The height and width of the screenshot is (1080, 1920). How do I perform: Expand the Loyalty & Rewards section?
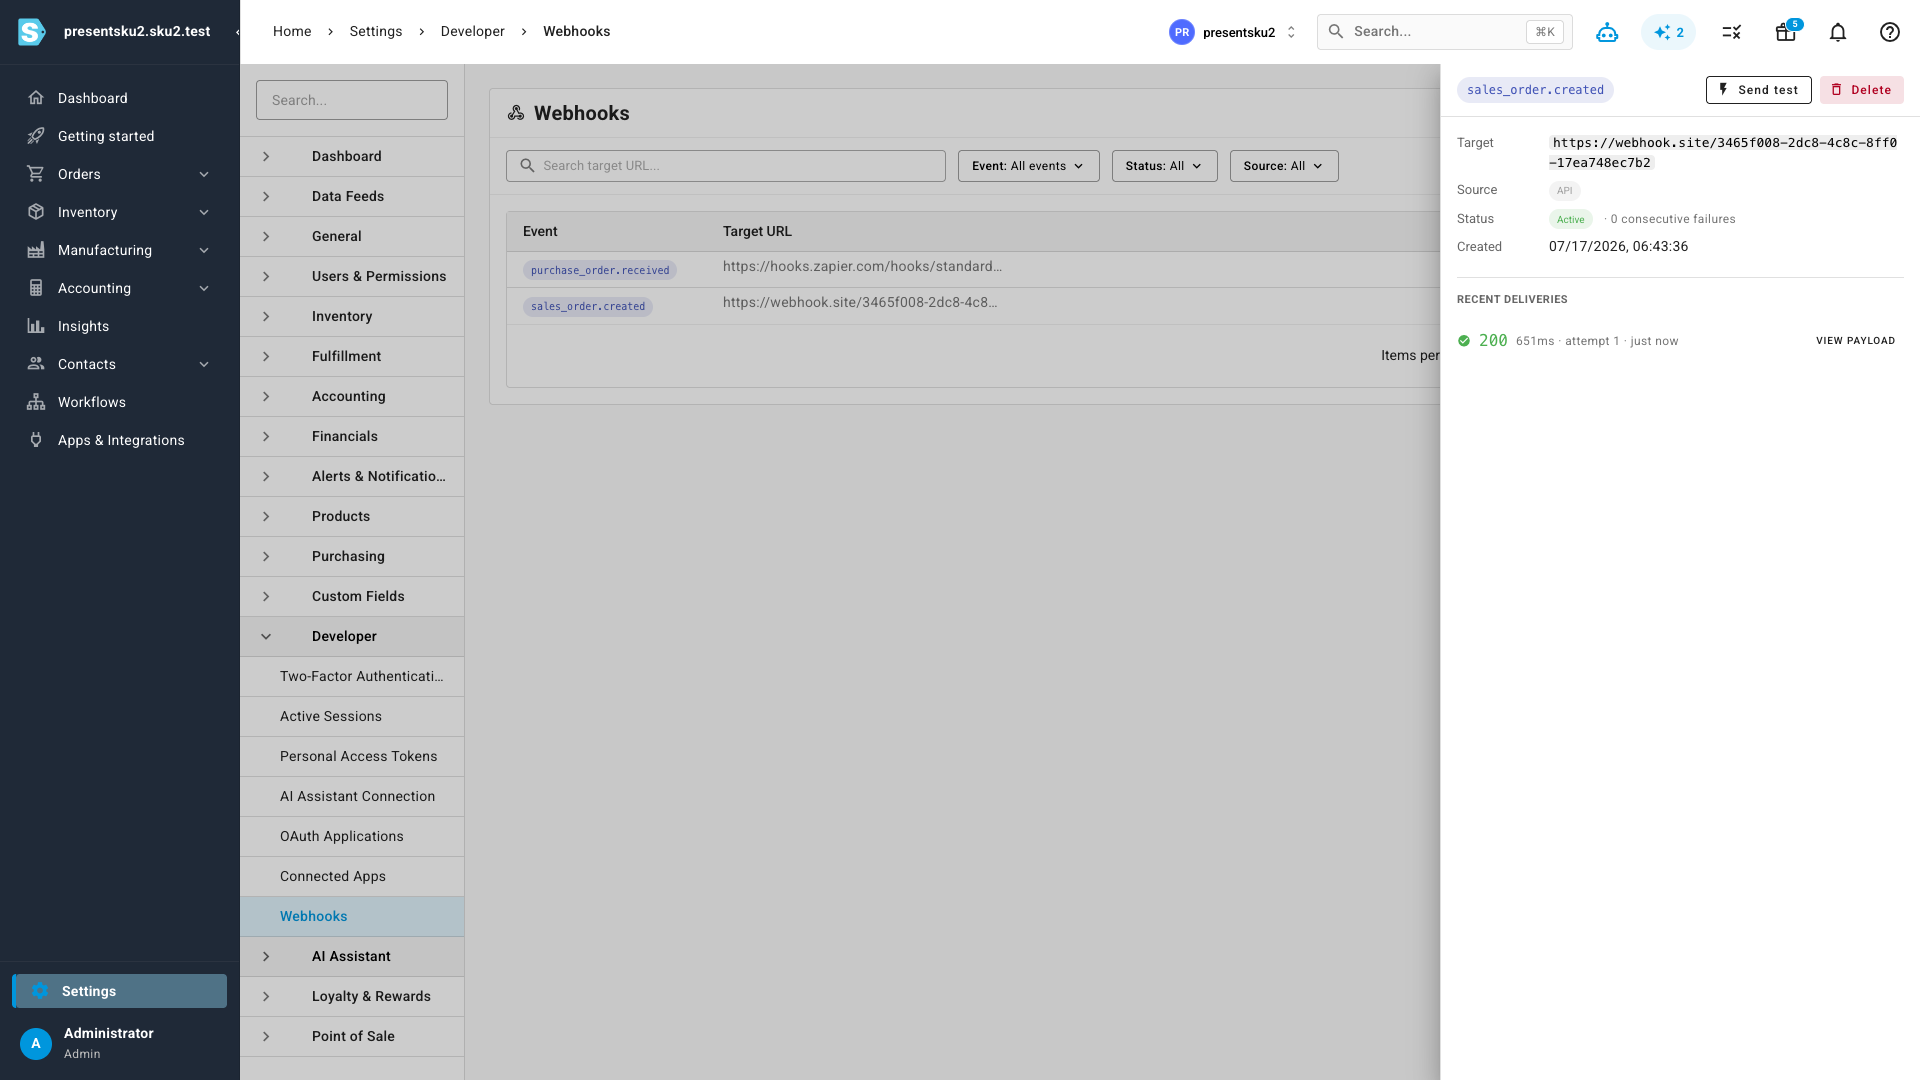coord(352,996)
